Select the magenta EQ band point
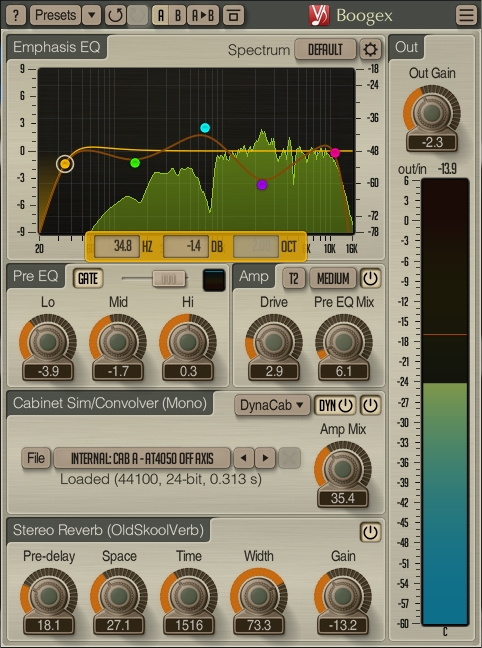 pyautogui.click(x=335, y=153)
